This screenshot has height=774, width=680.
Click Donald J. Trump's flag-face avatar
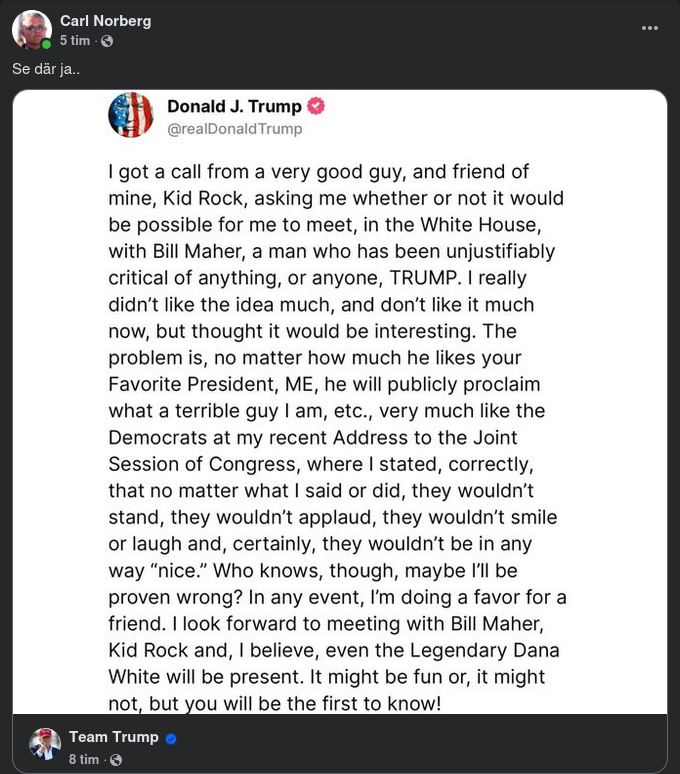coord(130,115)
